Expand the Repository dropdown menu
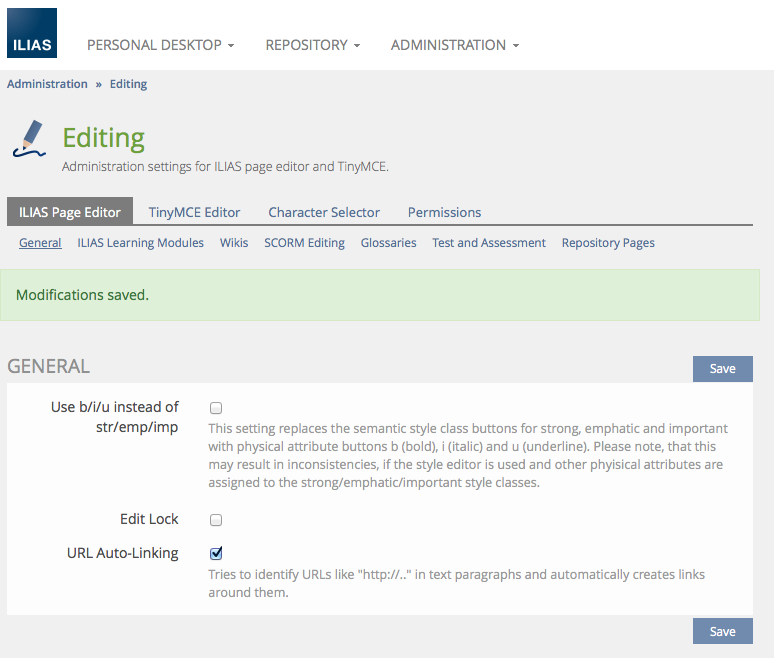The image size is (774, 658). pos(312,45)
